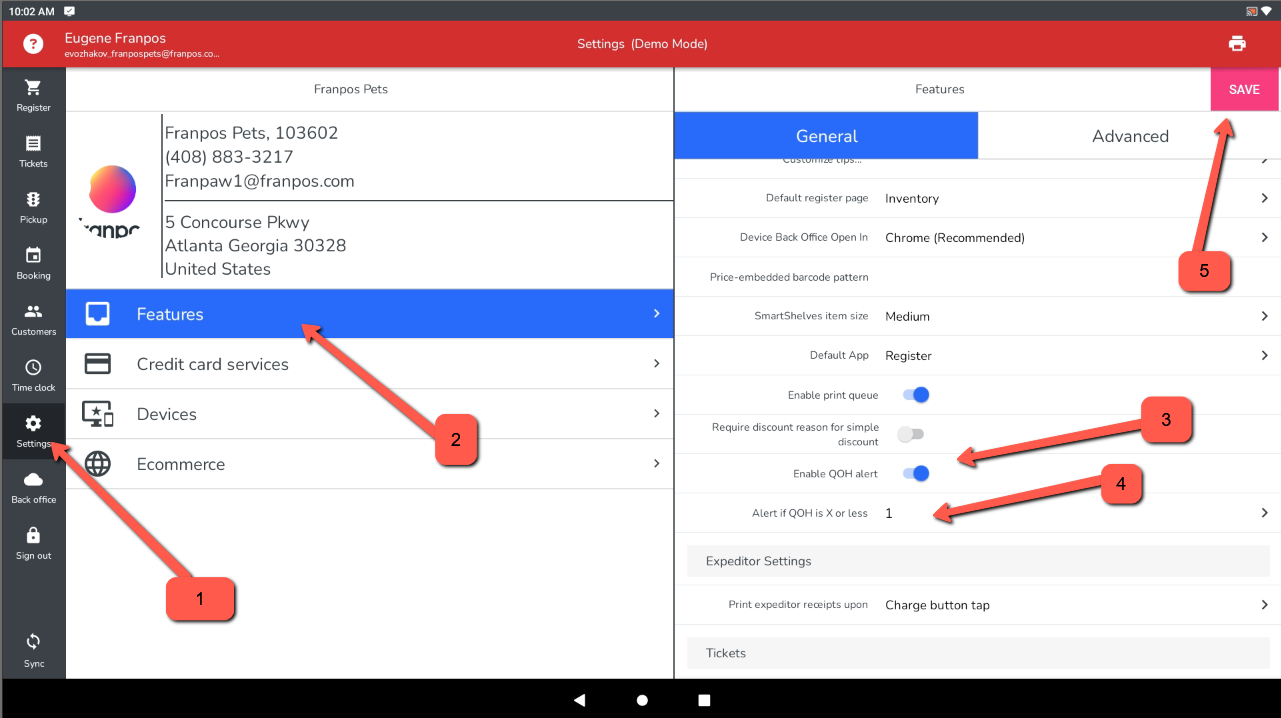The height and width of the screenshot is (718, 1281).
Task: Click the QOH alert value 1
Action: (889, 513)
